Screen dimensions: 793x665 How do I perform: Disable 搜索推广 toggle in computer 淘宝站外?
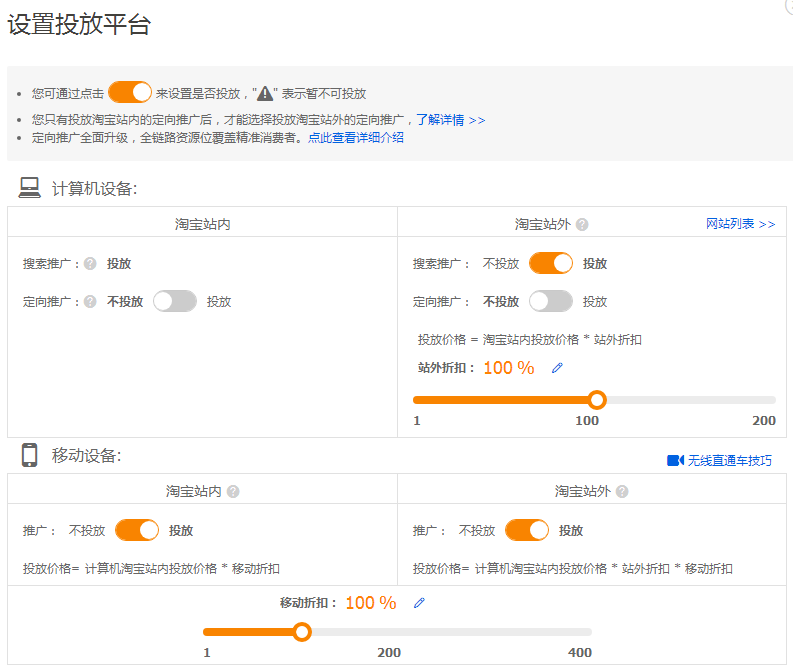click(x=551, y=264)
